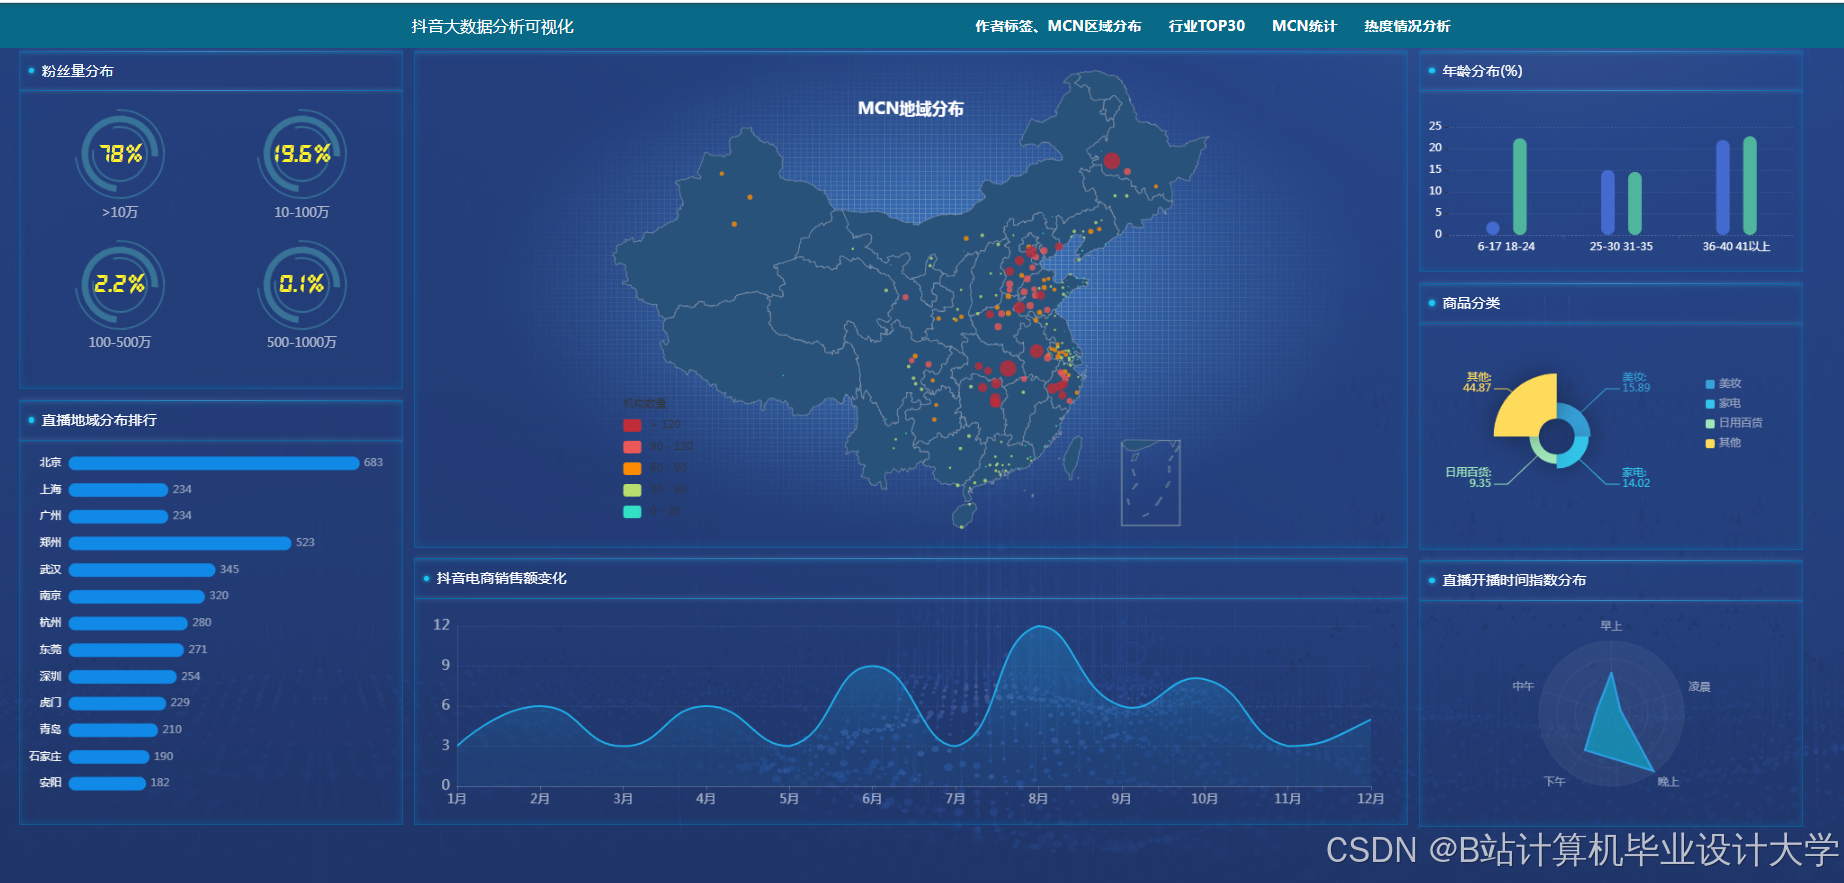Click the 直播地域分布排行 panel header
Viewport: 1844px width, 883px height.
point(99,420)
